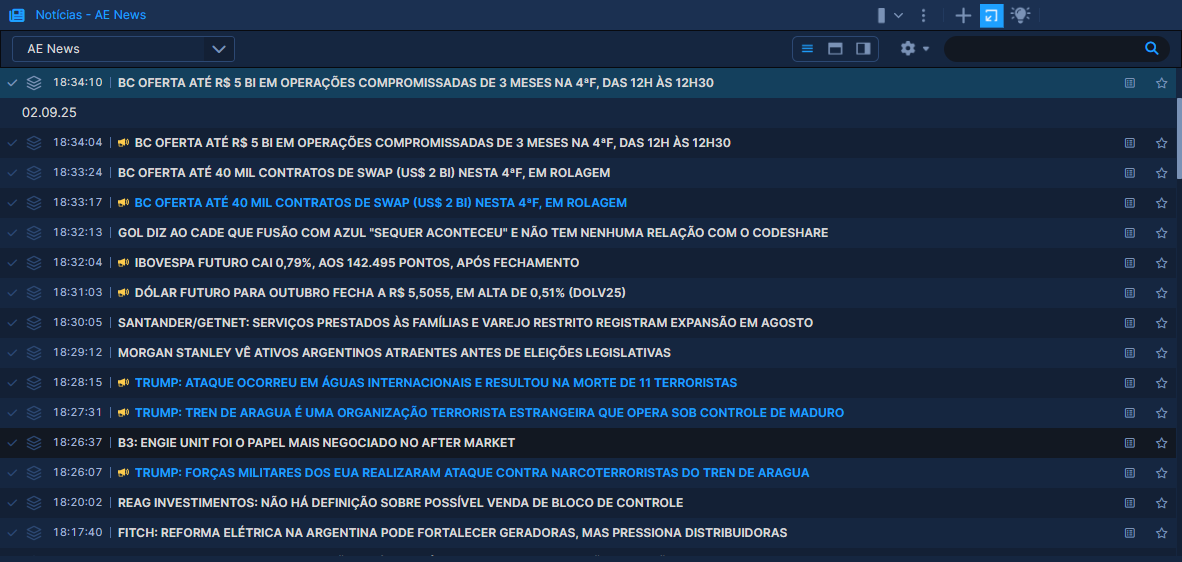Star the IBOVESPA FUTURO CAI headline

[x=1162, y=263]
